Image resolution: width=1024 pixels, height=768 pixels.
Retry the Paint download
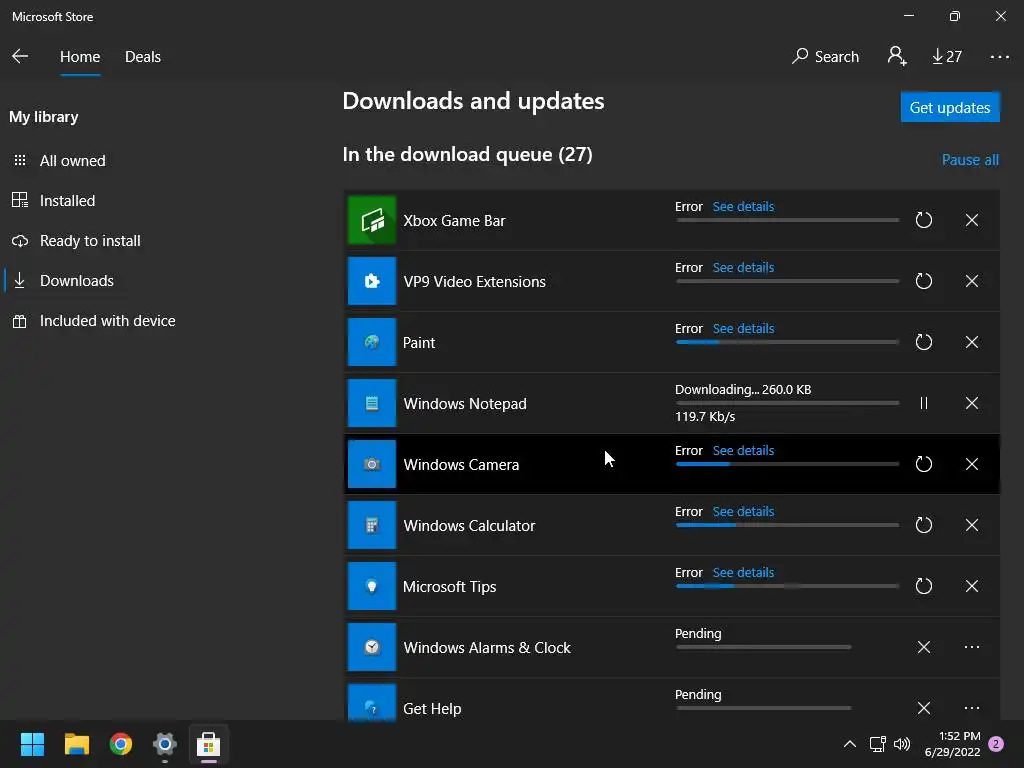(923, 342)
